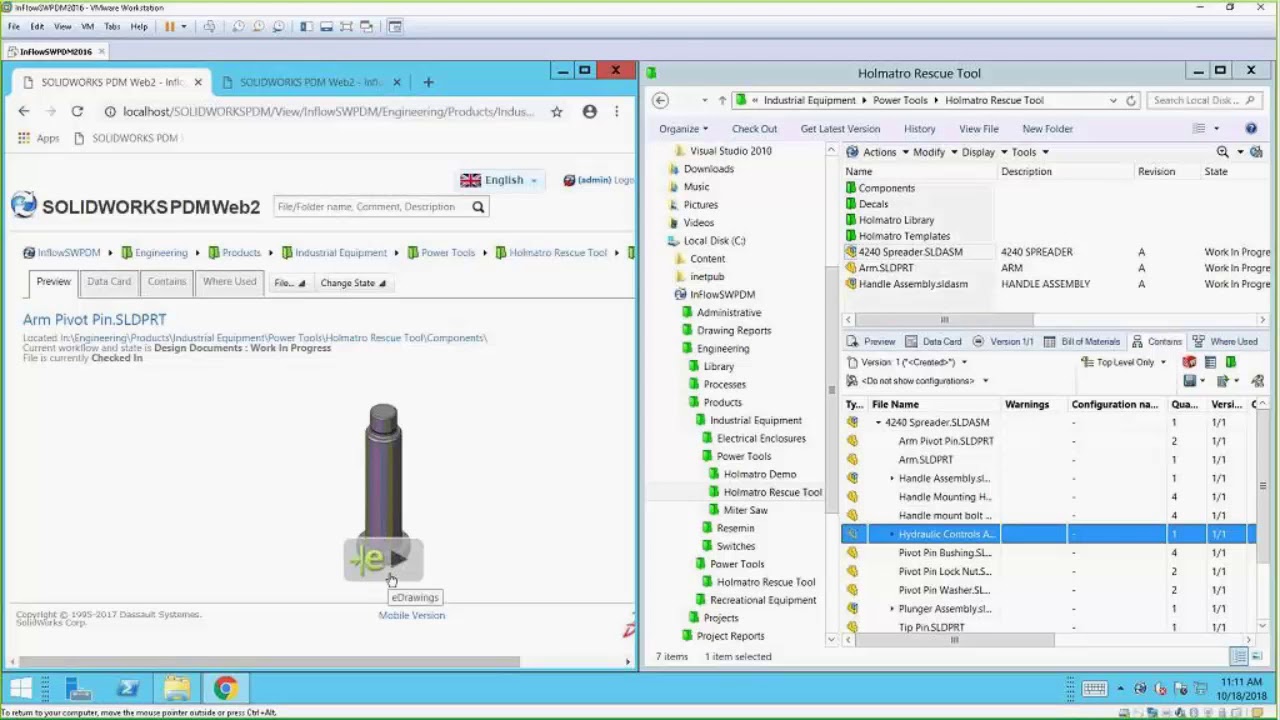Collapse the 4240 Spreader.SLDASM tree row
This screenshot has height=720, width=1280.
point(879,422)
